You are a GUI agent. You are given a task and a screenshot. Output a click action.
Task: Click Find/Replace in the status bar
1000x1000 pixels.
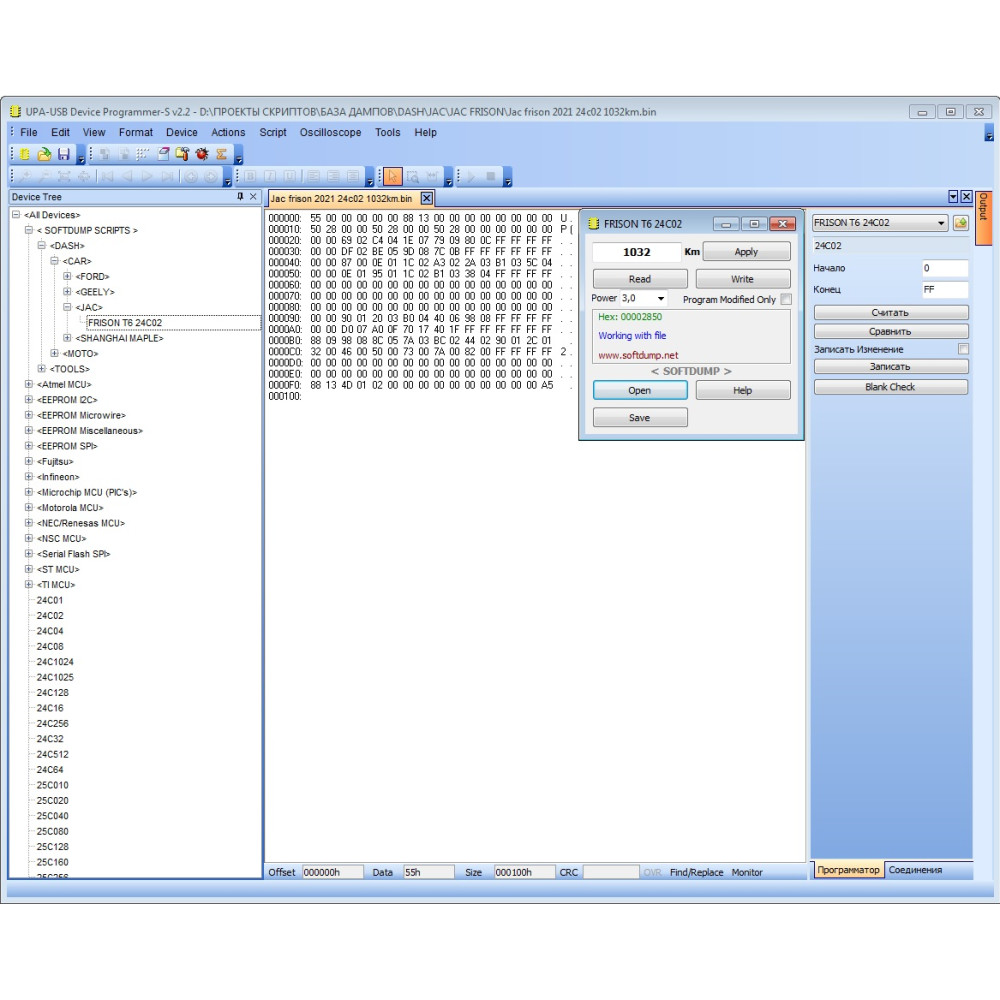click(x=696, y=872)
